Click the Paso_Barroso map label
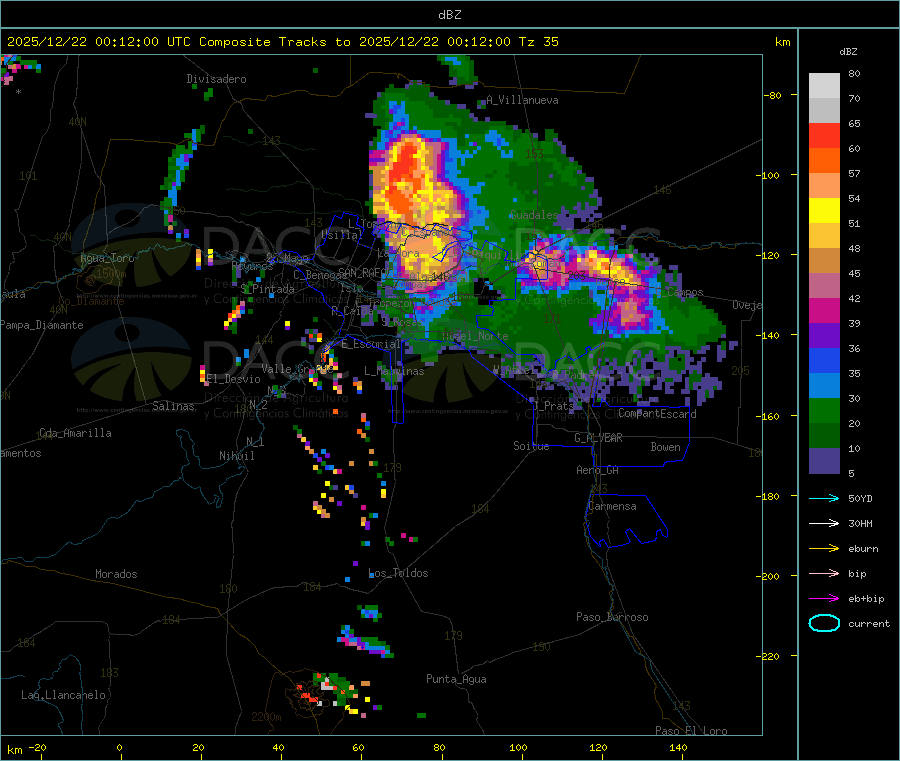Viewport: 900px width, 761px height. [612, 617]
